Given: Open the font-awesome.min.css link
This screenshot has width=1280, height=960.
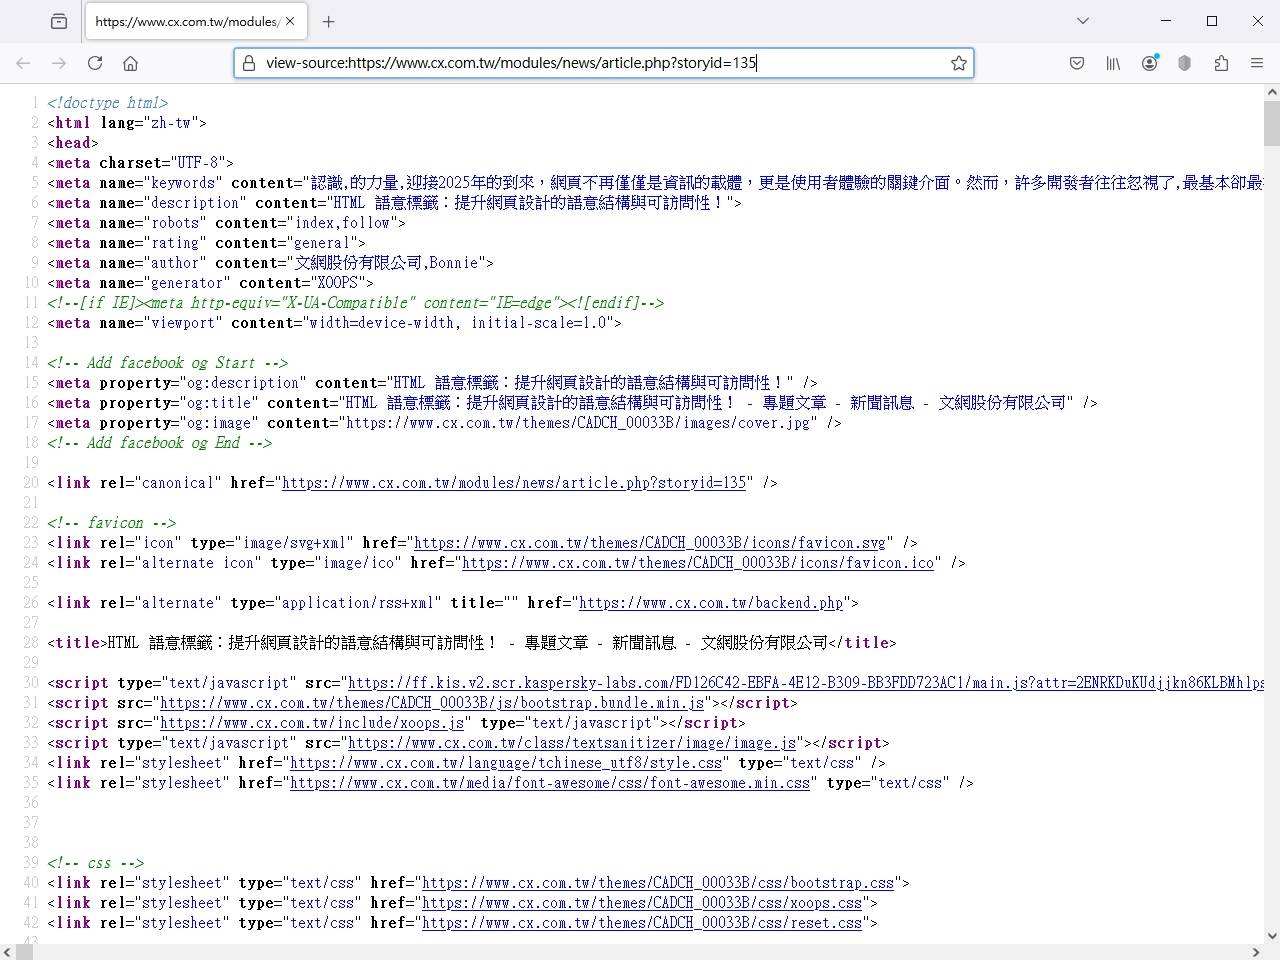Looking at the screenshot, I should point(550,783).
